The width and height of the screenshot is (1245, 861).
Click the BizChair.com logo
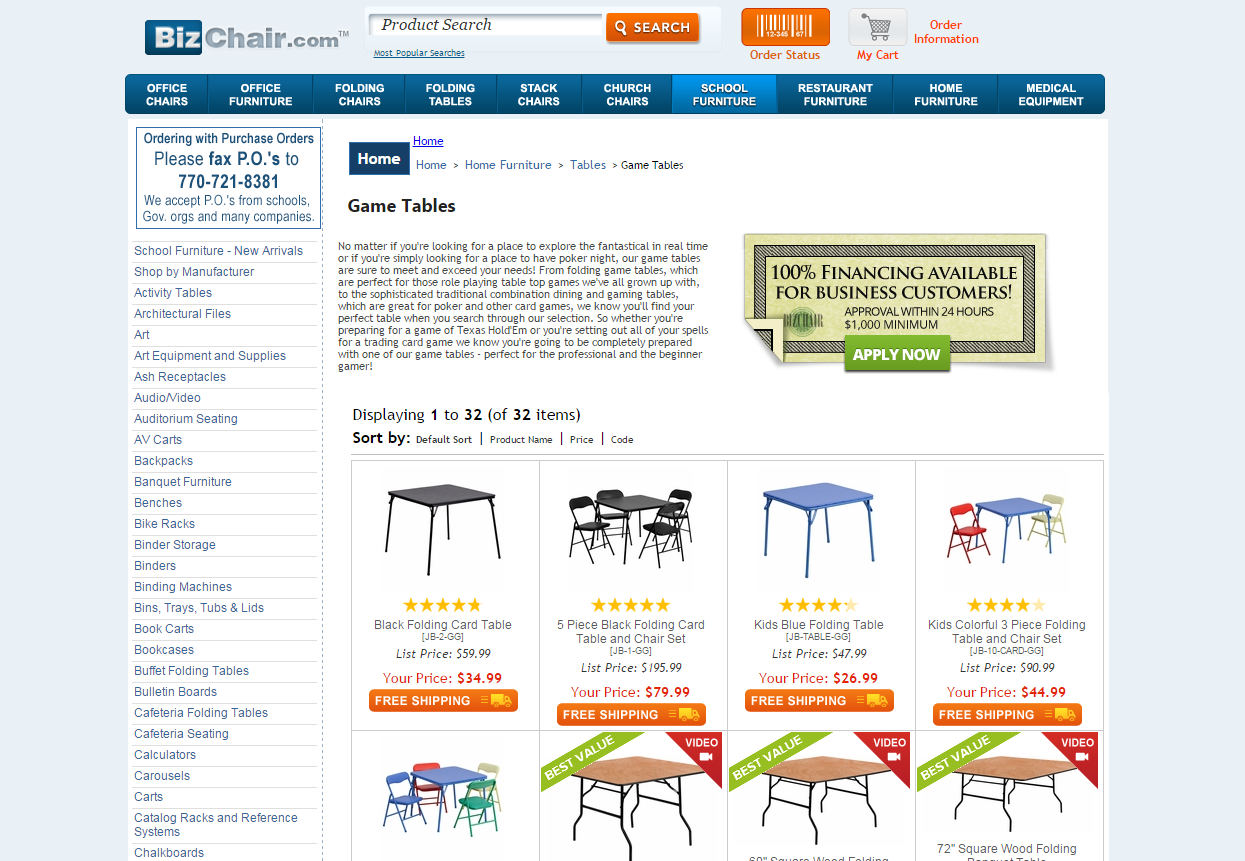tap(245, 37)
